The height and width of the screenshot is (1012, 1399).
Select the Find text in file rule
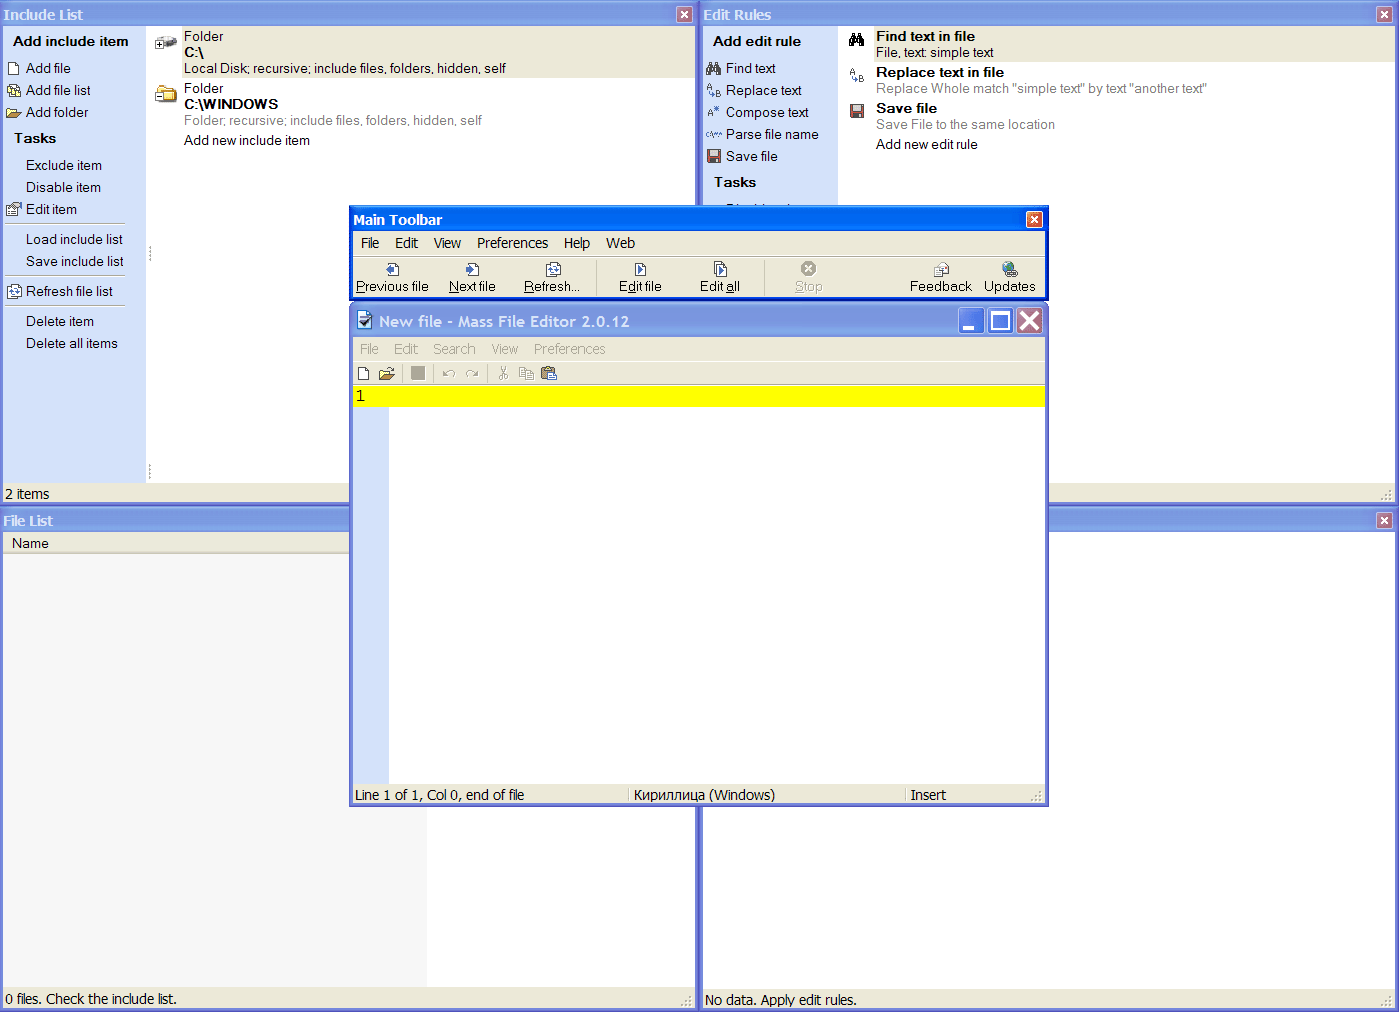point(1118,44)
